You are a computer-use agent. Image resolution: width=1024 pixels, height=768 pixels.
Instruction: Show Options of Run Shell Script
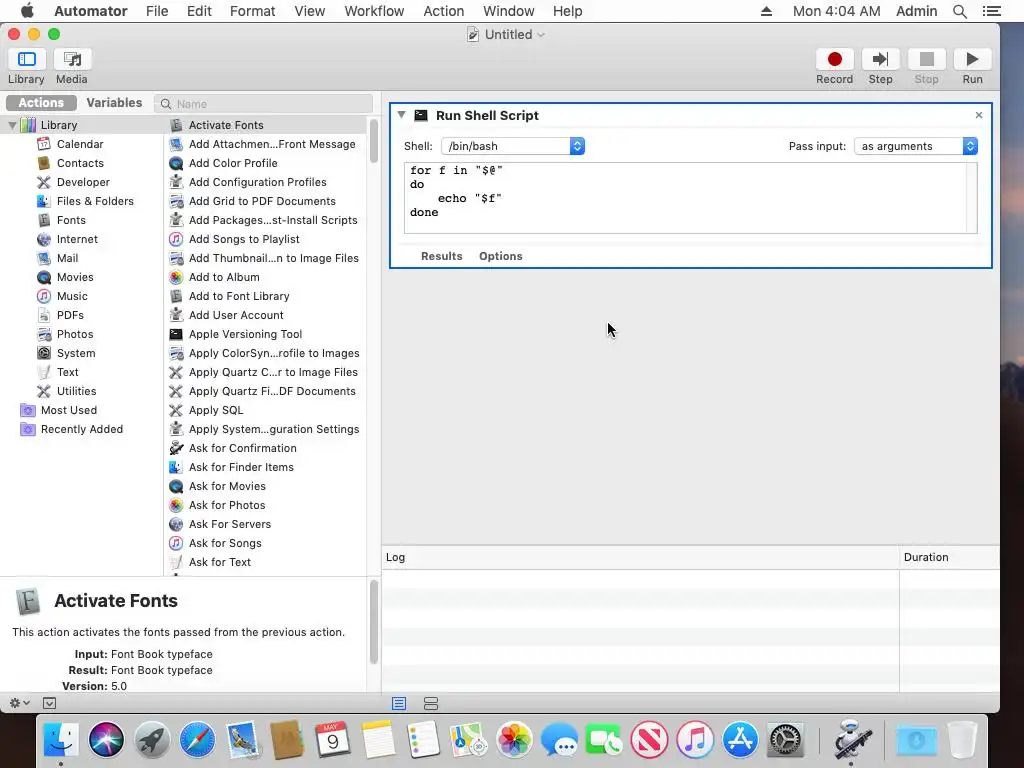(501, 256)
